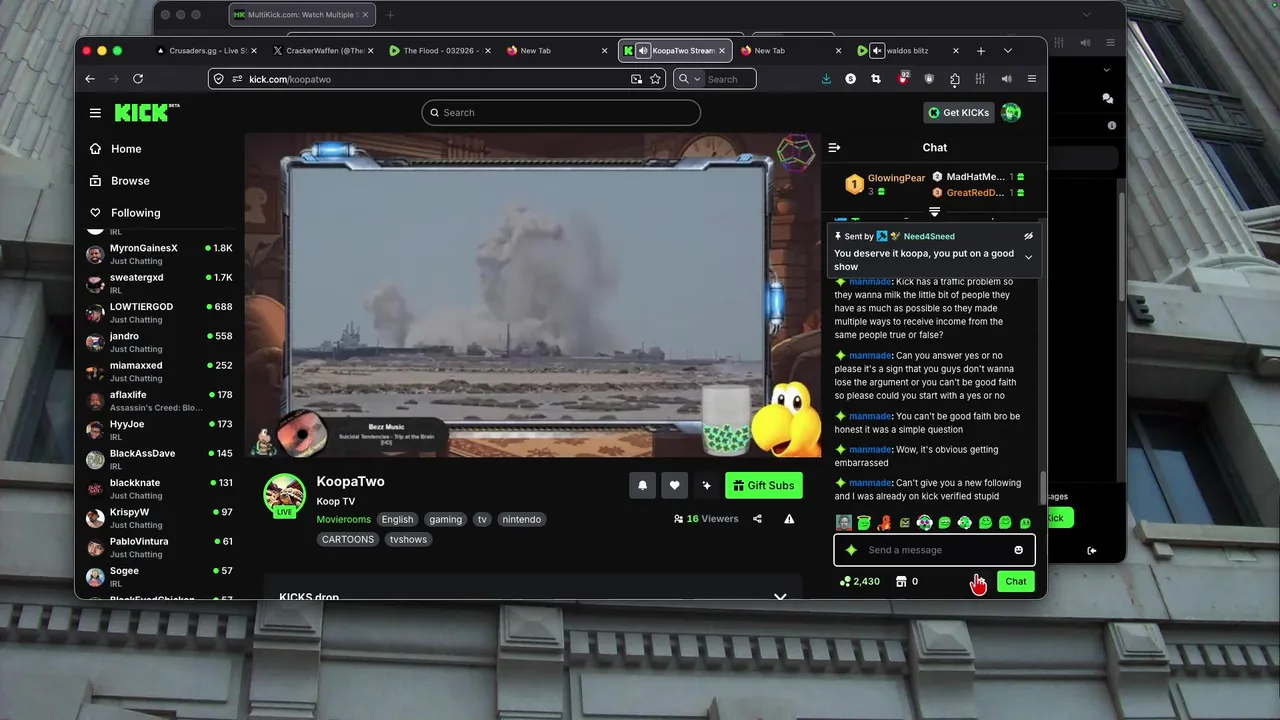Reload the current page
The height and width of the screenshot is (720, 1280).
138,79
